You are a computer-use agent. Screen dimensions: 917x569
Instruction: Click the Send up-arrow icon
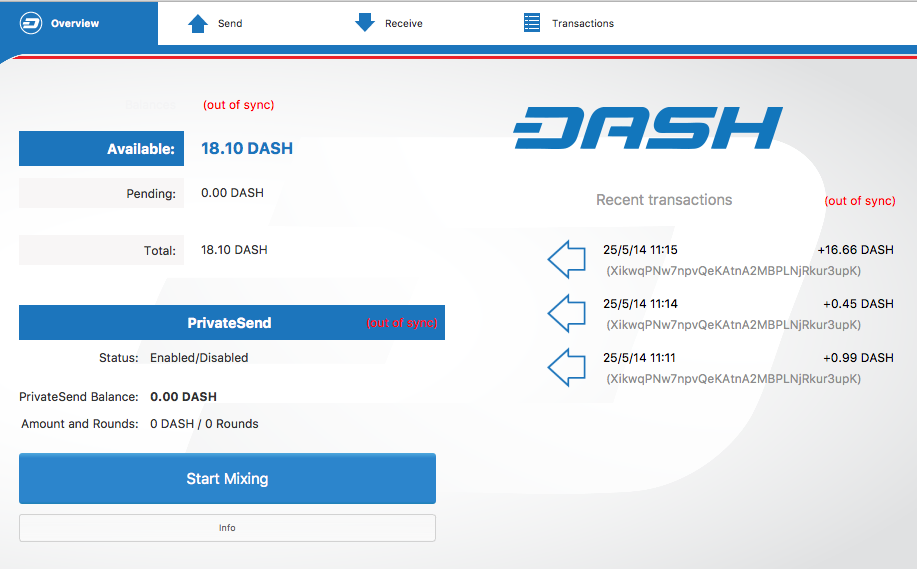tap(198, 23)
